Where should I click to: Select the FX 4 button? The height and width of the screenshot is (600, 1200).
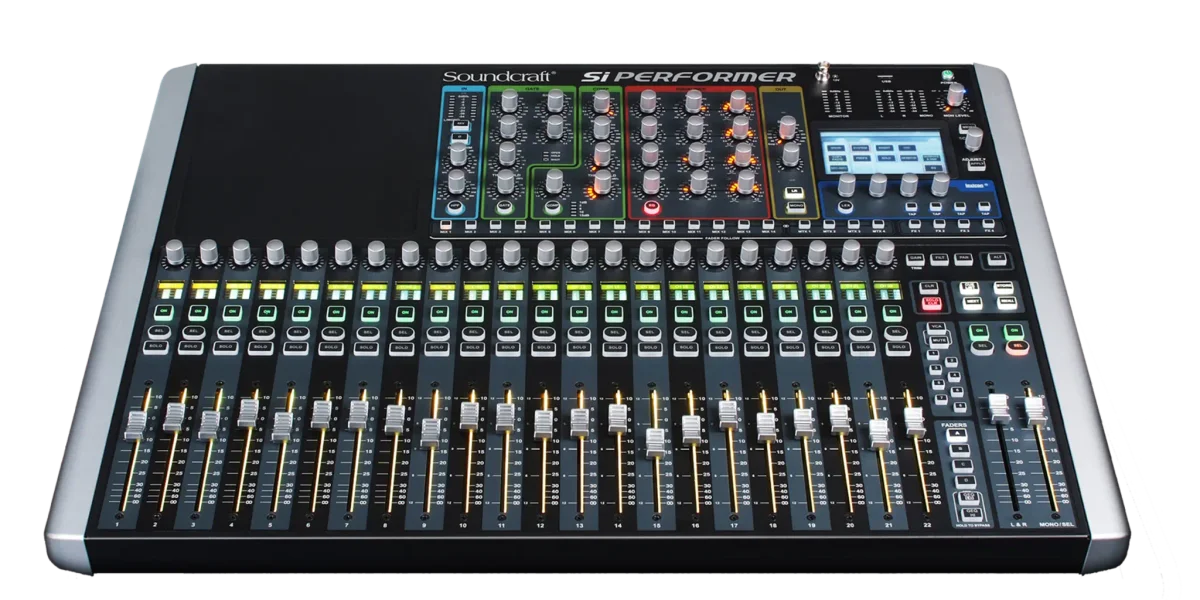(989, 226)
